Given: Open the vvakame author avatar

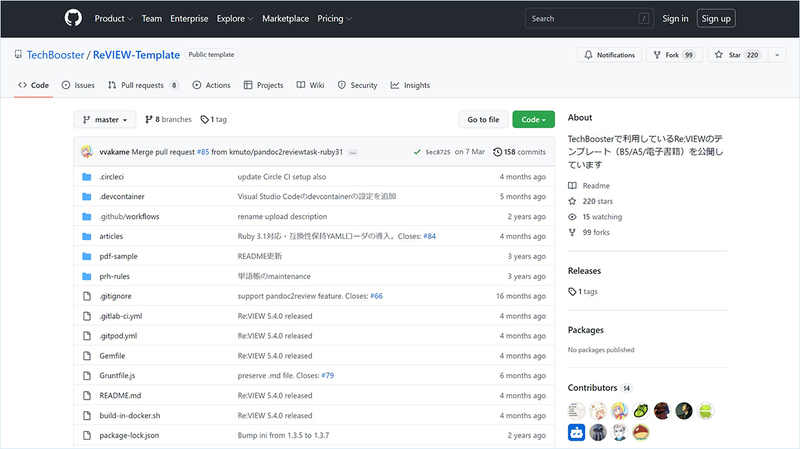Looking at the screenshot, I should point(87,152).
